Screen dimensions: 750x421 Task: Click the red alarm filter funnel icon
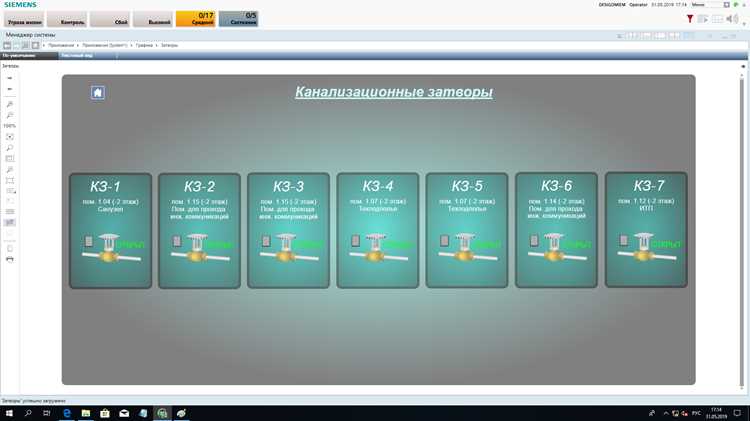click(x=690, y=19)
